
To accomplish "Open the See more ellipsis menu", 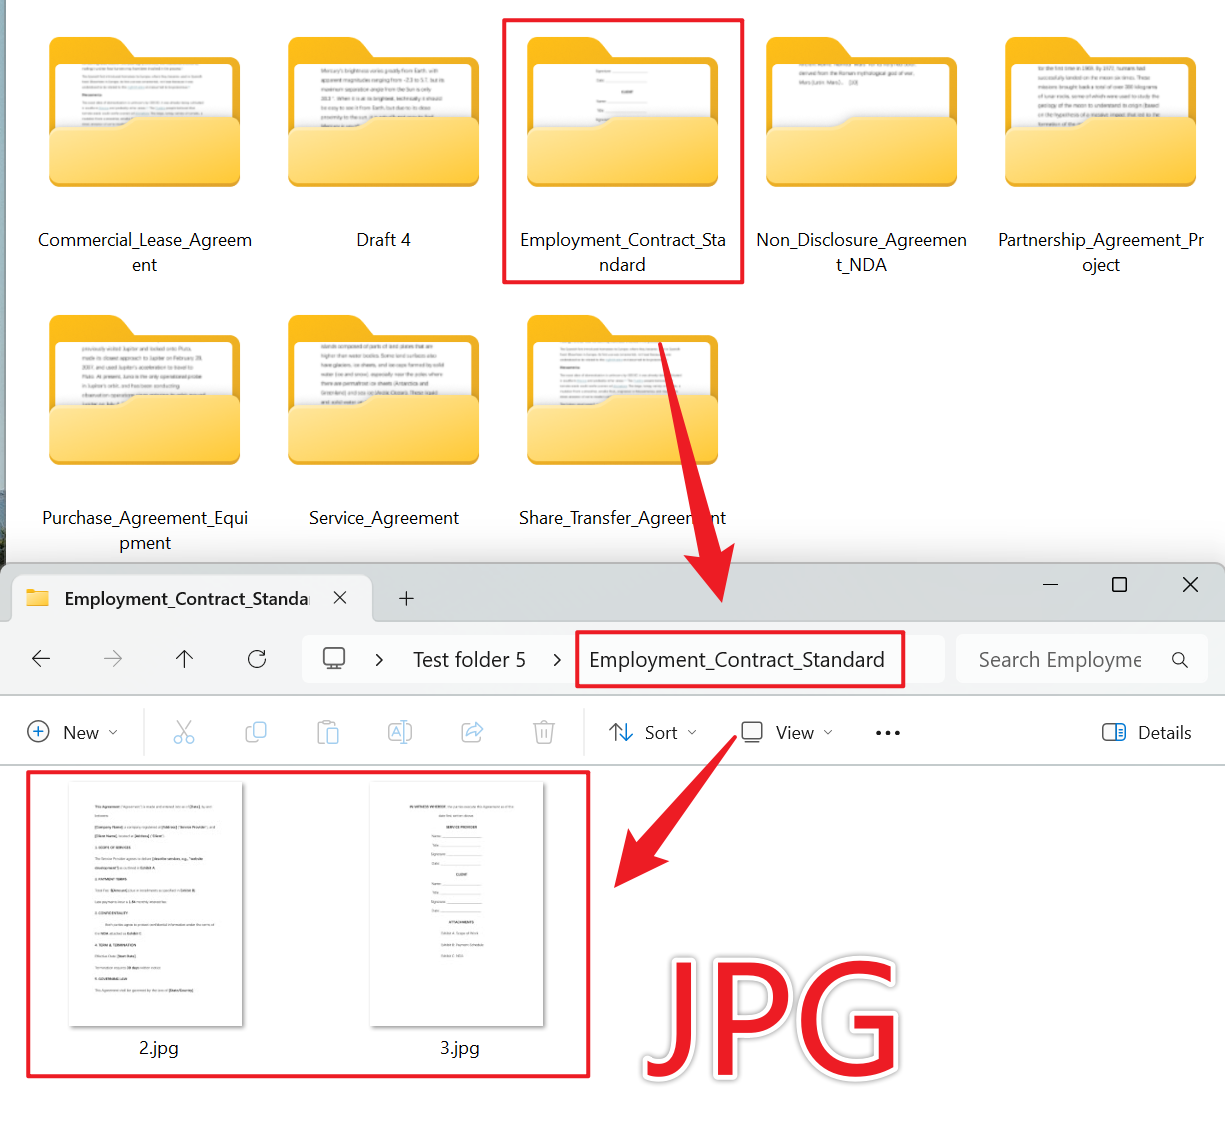I will point(887,731).
